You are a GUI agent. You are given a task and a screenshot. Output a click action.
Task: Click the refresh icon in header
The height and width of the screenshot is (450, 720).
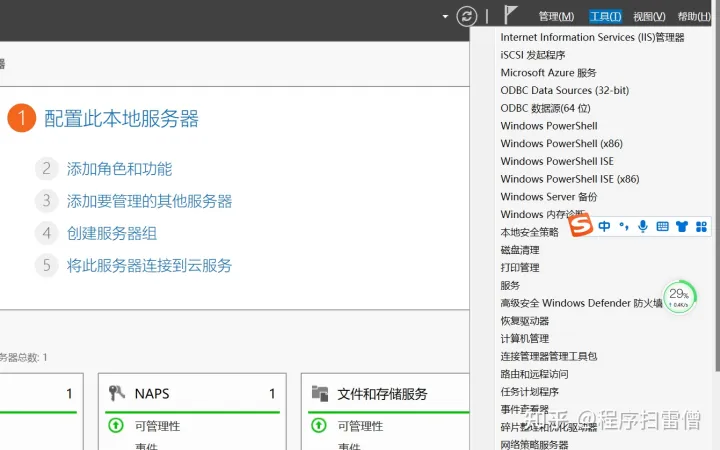point(467,17)
